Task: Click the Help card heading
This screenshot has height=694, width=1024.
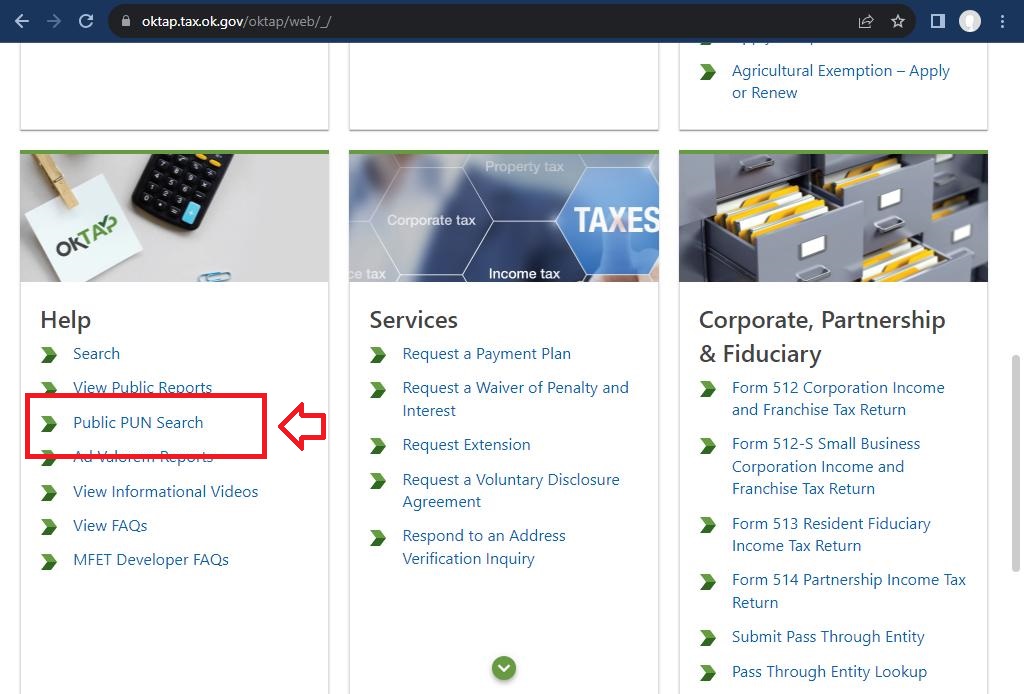Action: click(66, 320)
